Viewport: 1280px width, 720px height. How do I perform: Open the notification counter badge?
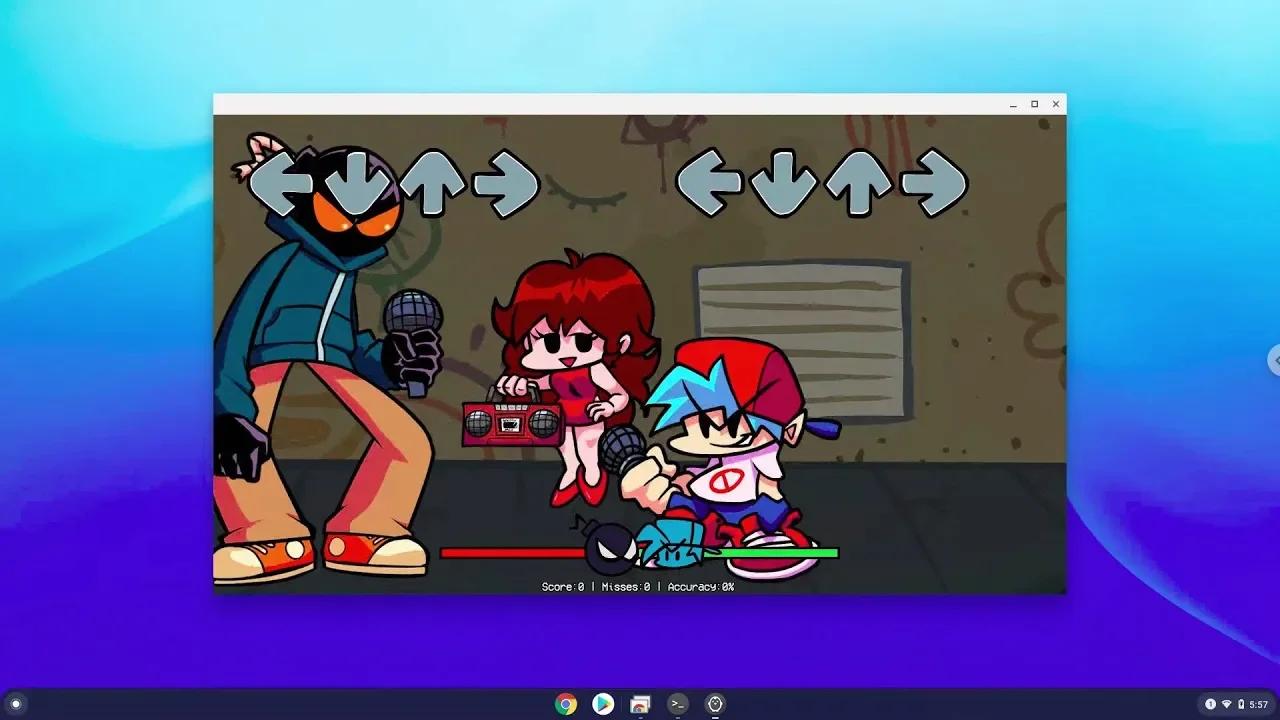click(1210, 705)
